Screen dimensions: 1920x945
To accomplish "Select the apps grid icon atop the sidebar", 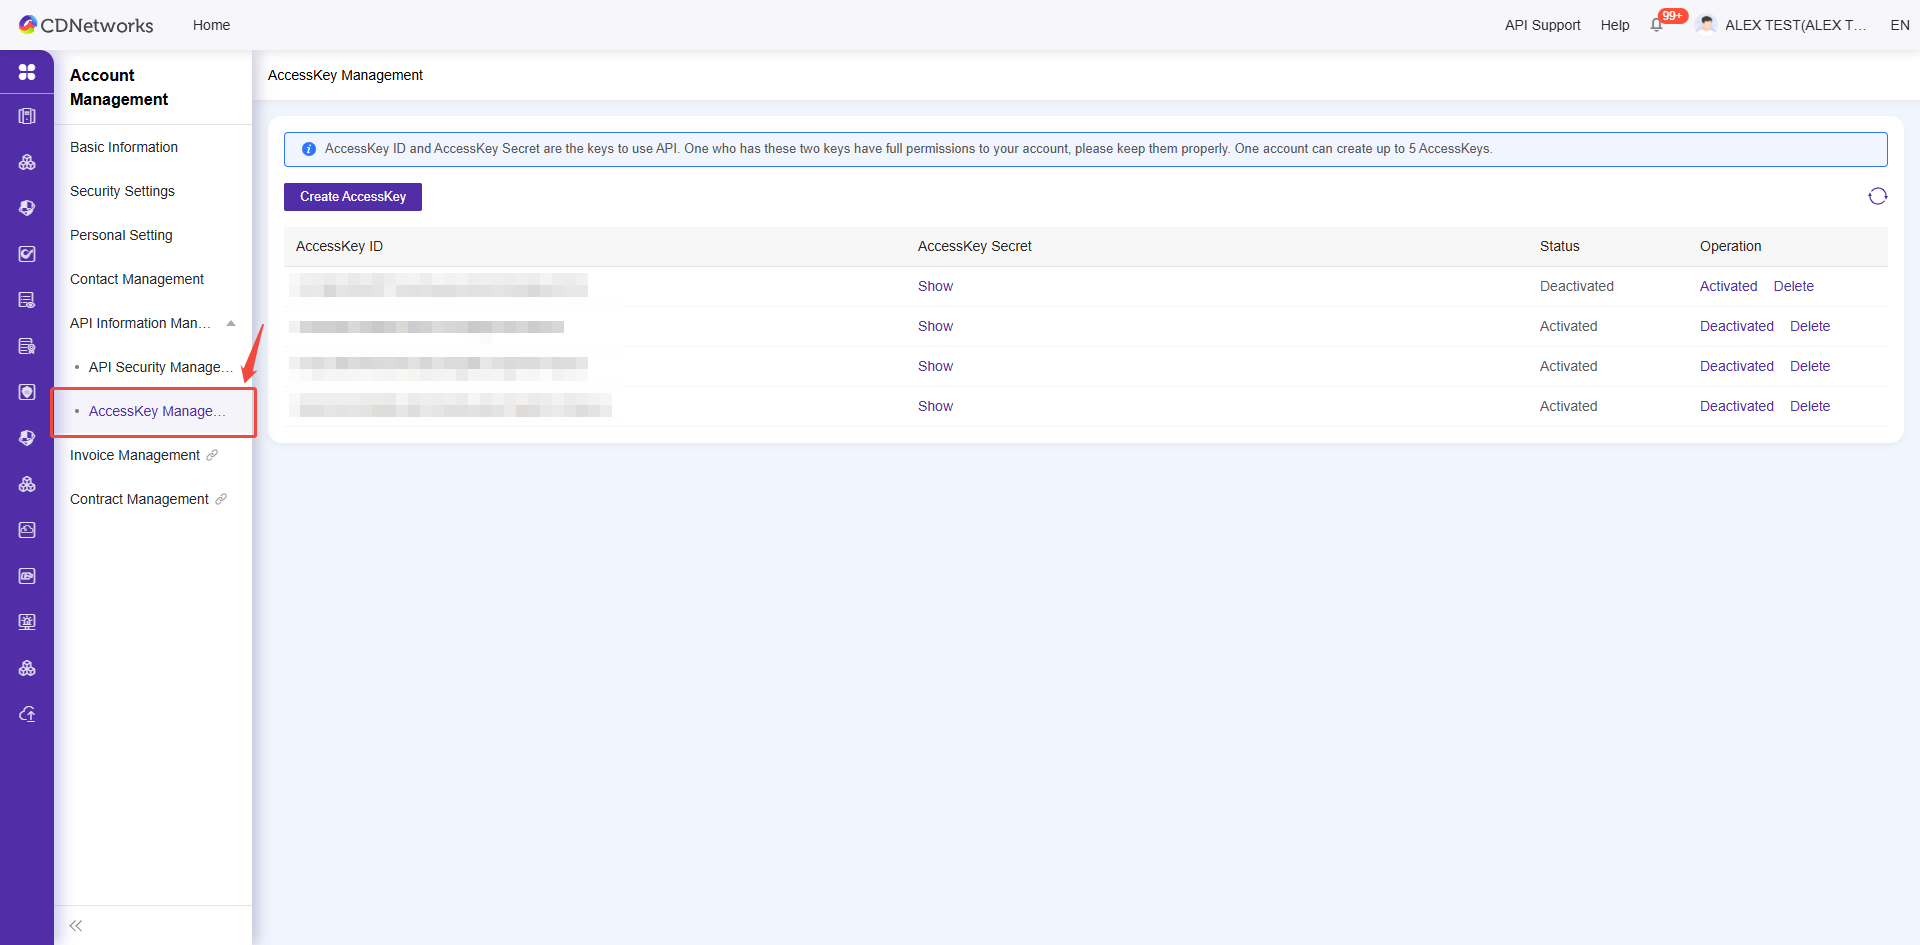I will coord(27,71).
